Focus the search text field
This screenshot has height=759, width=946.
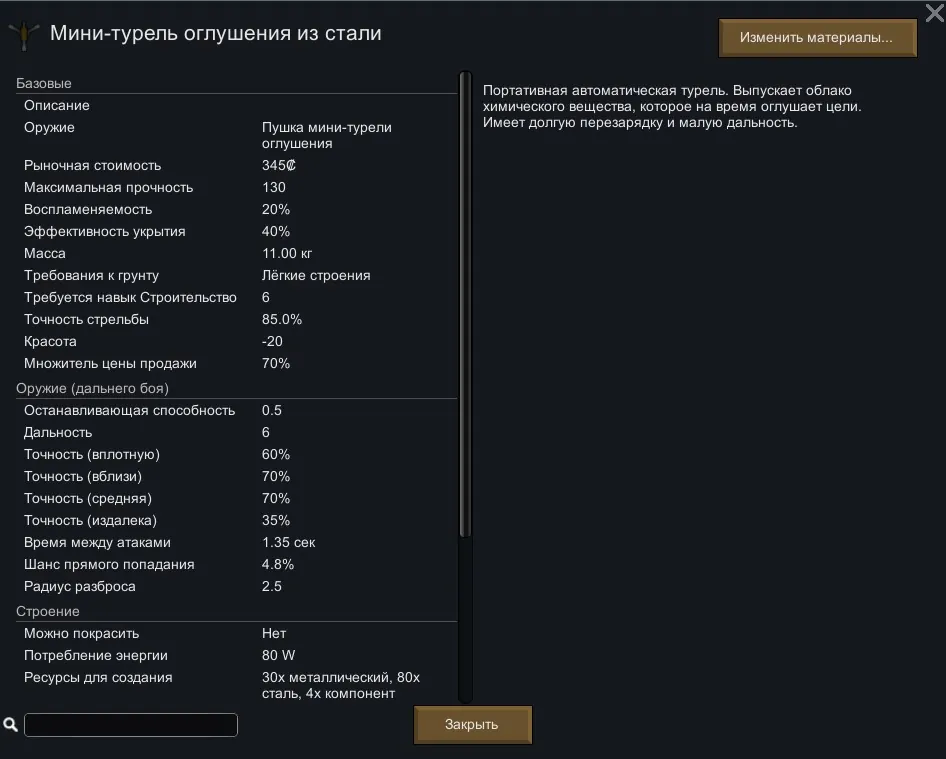[x=131, y=724]
